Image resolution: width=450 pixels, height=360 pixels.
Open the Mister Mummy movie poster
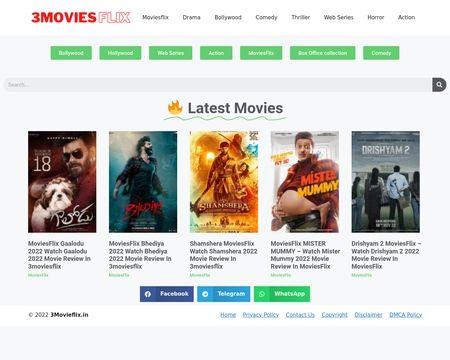305,182
